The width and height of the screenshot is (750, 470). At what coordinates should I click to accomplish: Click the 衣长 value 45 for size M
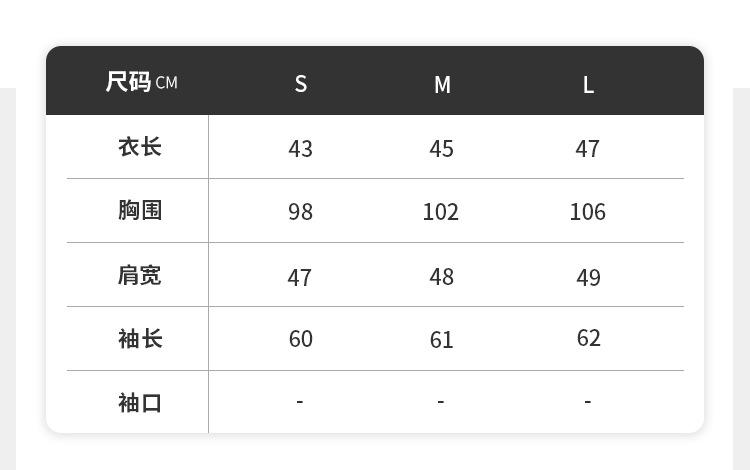[441, 149]
